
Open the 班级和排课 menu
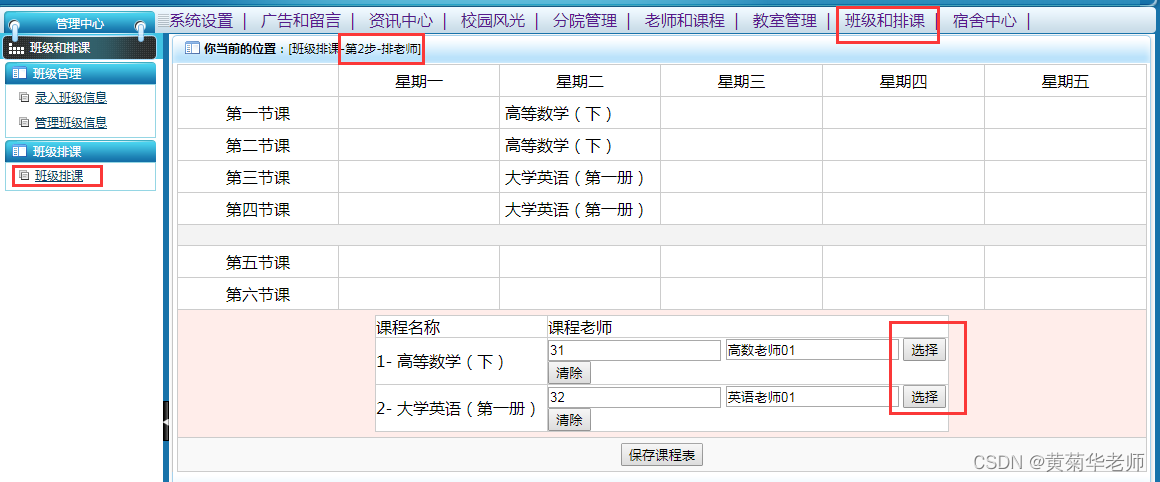click(x=885, y=21)
